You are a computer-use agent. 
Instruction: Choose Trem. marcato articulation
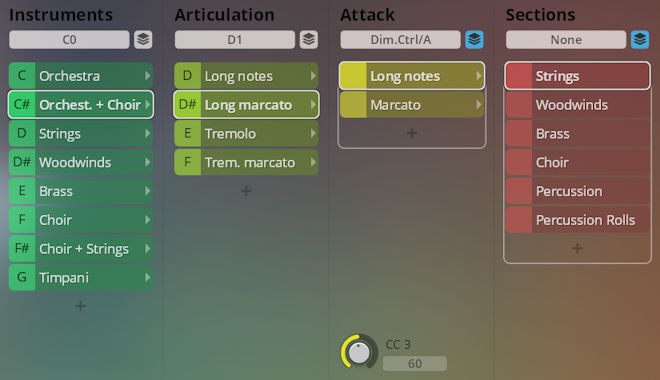click(246, 162)
